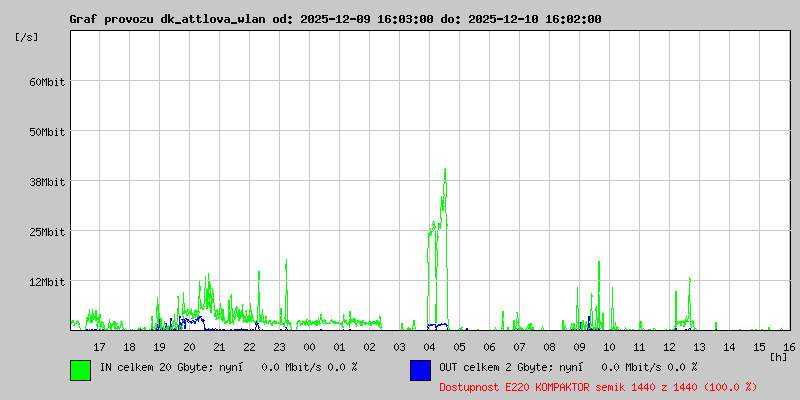Viewport: 800px width, 400px height.
Task: Click the '[/s]' unit label
Action: pos(27,37)
